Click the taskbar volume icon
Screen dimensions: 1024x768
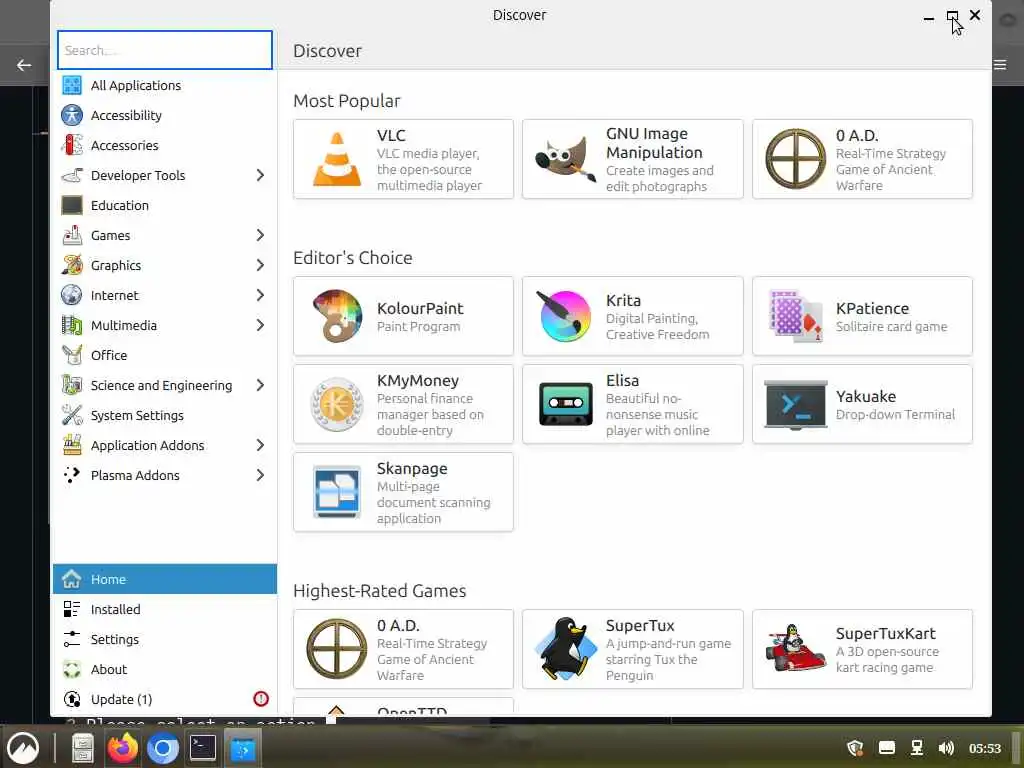point(946,748)
